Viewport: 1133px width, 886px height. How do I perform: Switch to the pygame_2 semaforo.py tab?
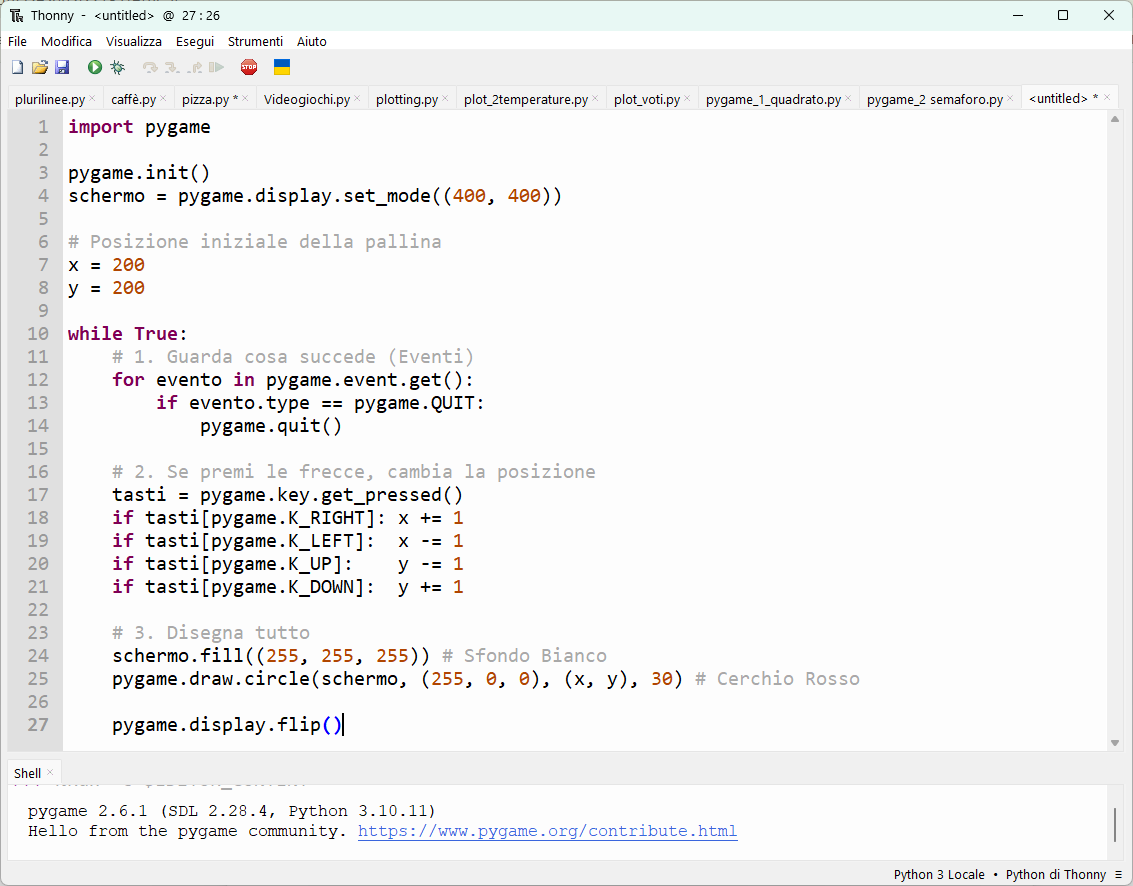pos(934,99)
